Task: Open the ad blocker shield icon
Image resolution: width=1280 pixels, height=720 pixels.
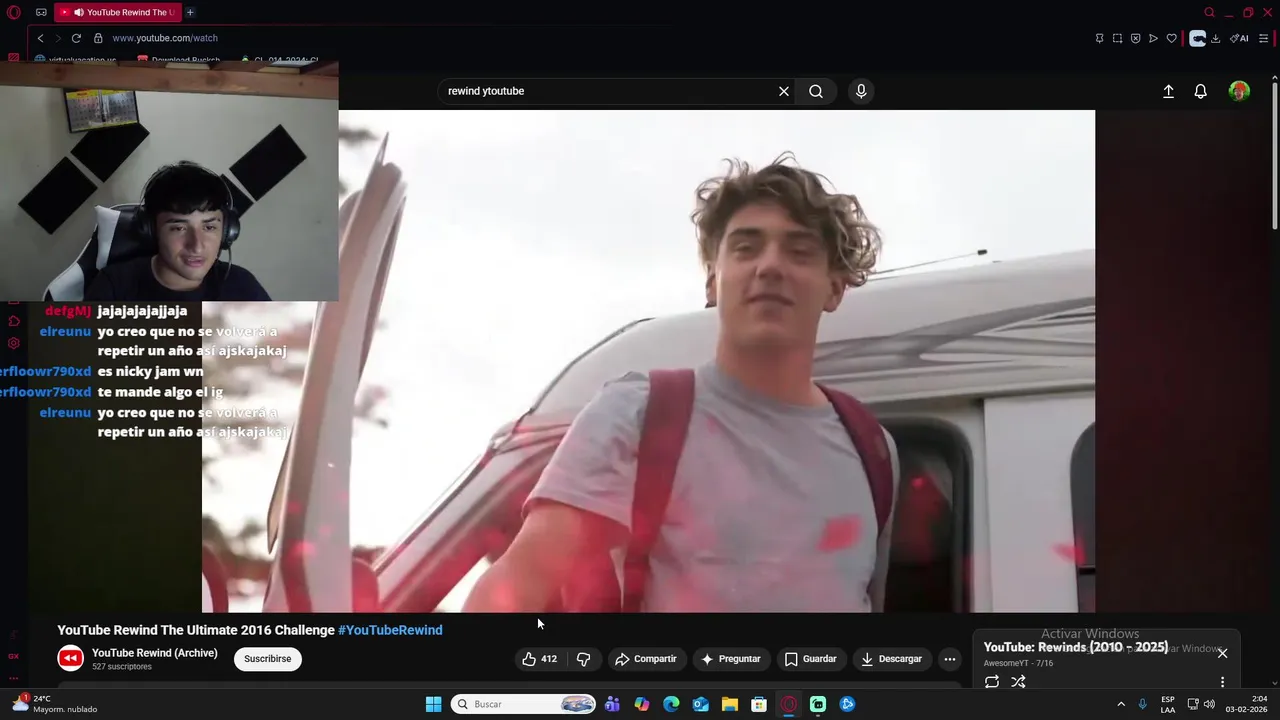Action: pyautogui.click(x=1135, y=38)
